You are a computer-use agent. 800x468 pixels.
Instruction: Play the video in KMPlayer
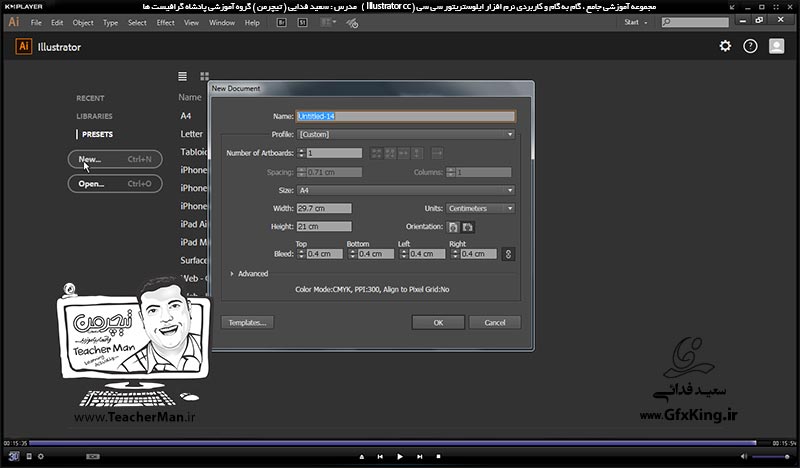(x=399, y=457)
